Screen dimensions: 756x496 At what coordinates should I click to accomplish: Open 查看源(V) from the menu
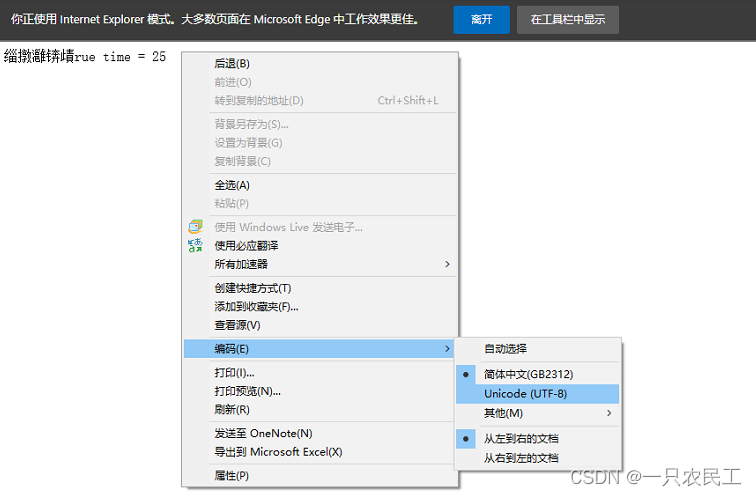tap(320, 325)
